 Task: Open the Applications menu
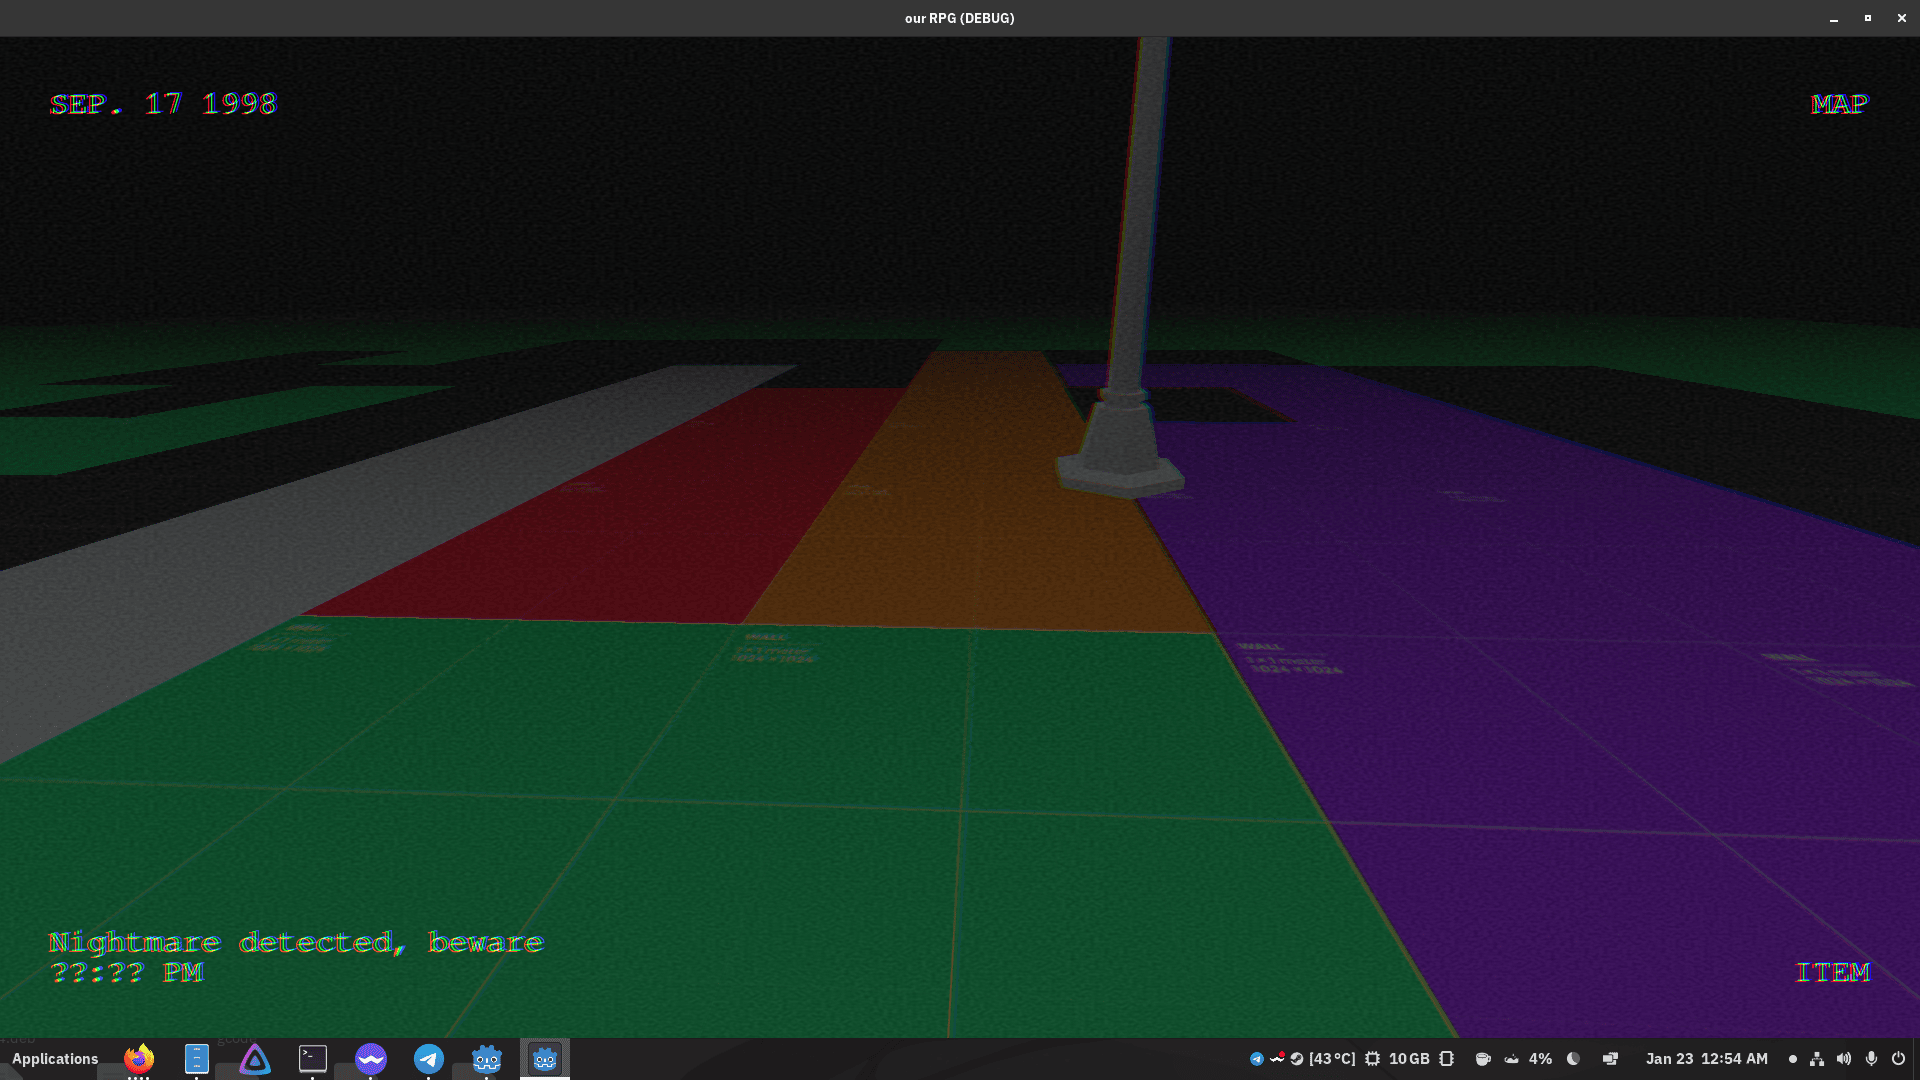[x=55, y=1059]
